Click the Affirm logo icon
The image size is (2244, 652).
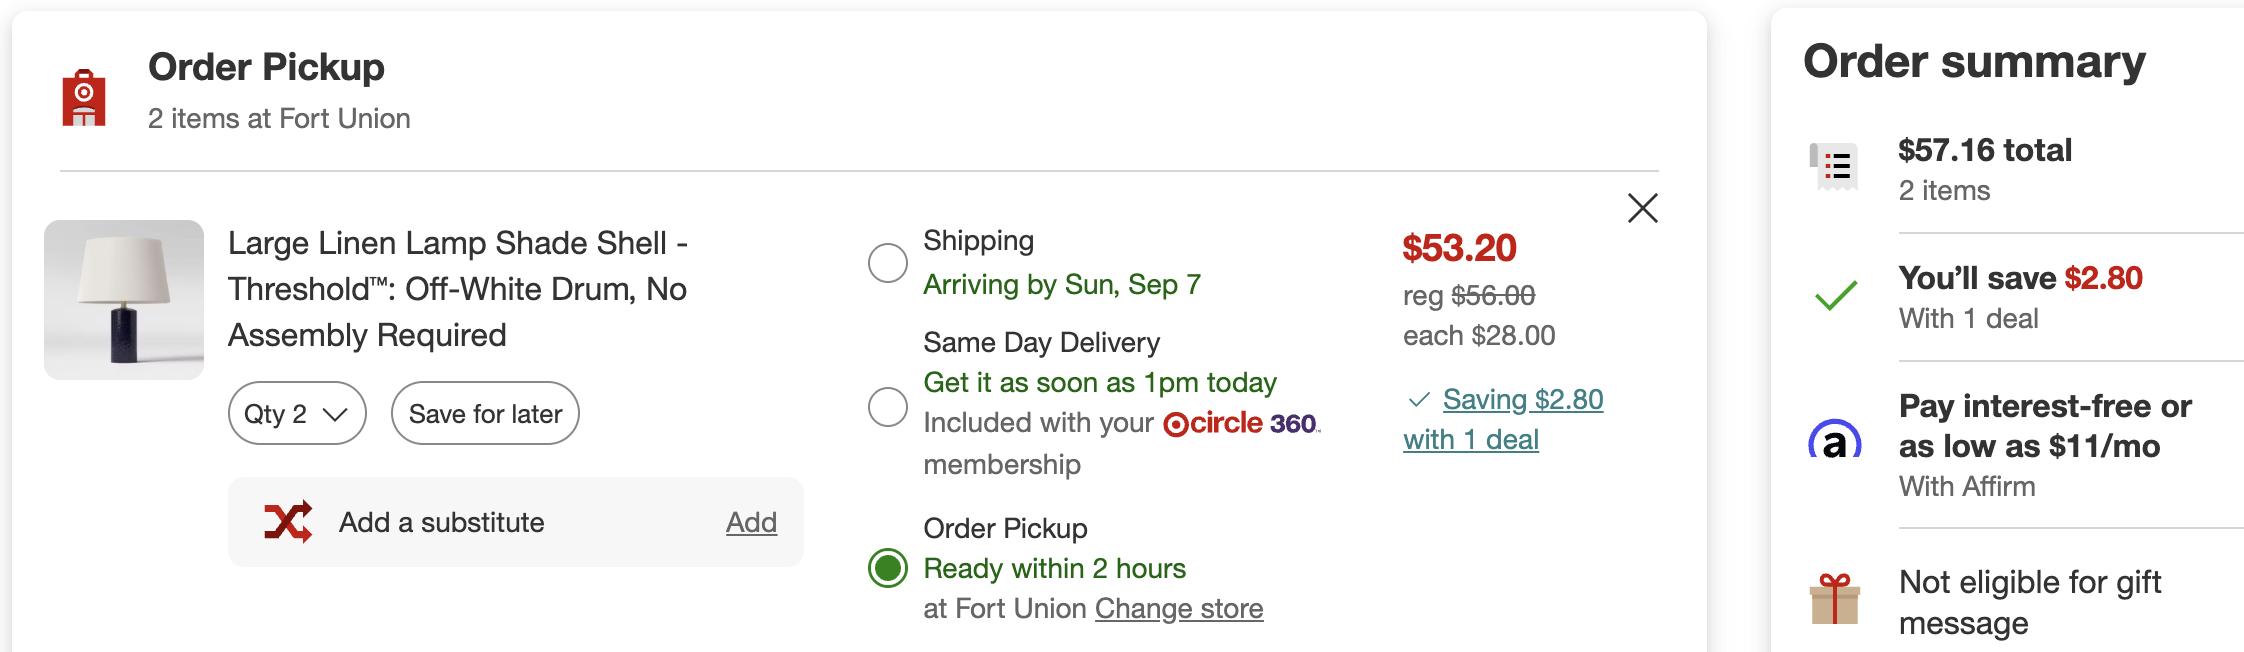coord(1835,441)
